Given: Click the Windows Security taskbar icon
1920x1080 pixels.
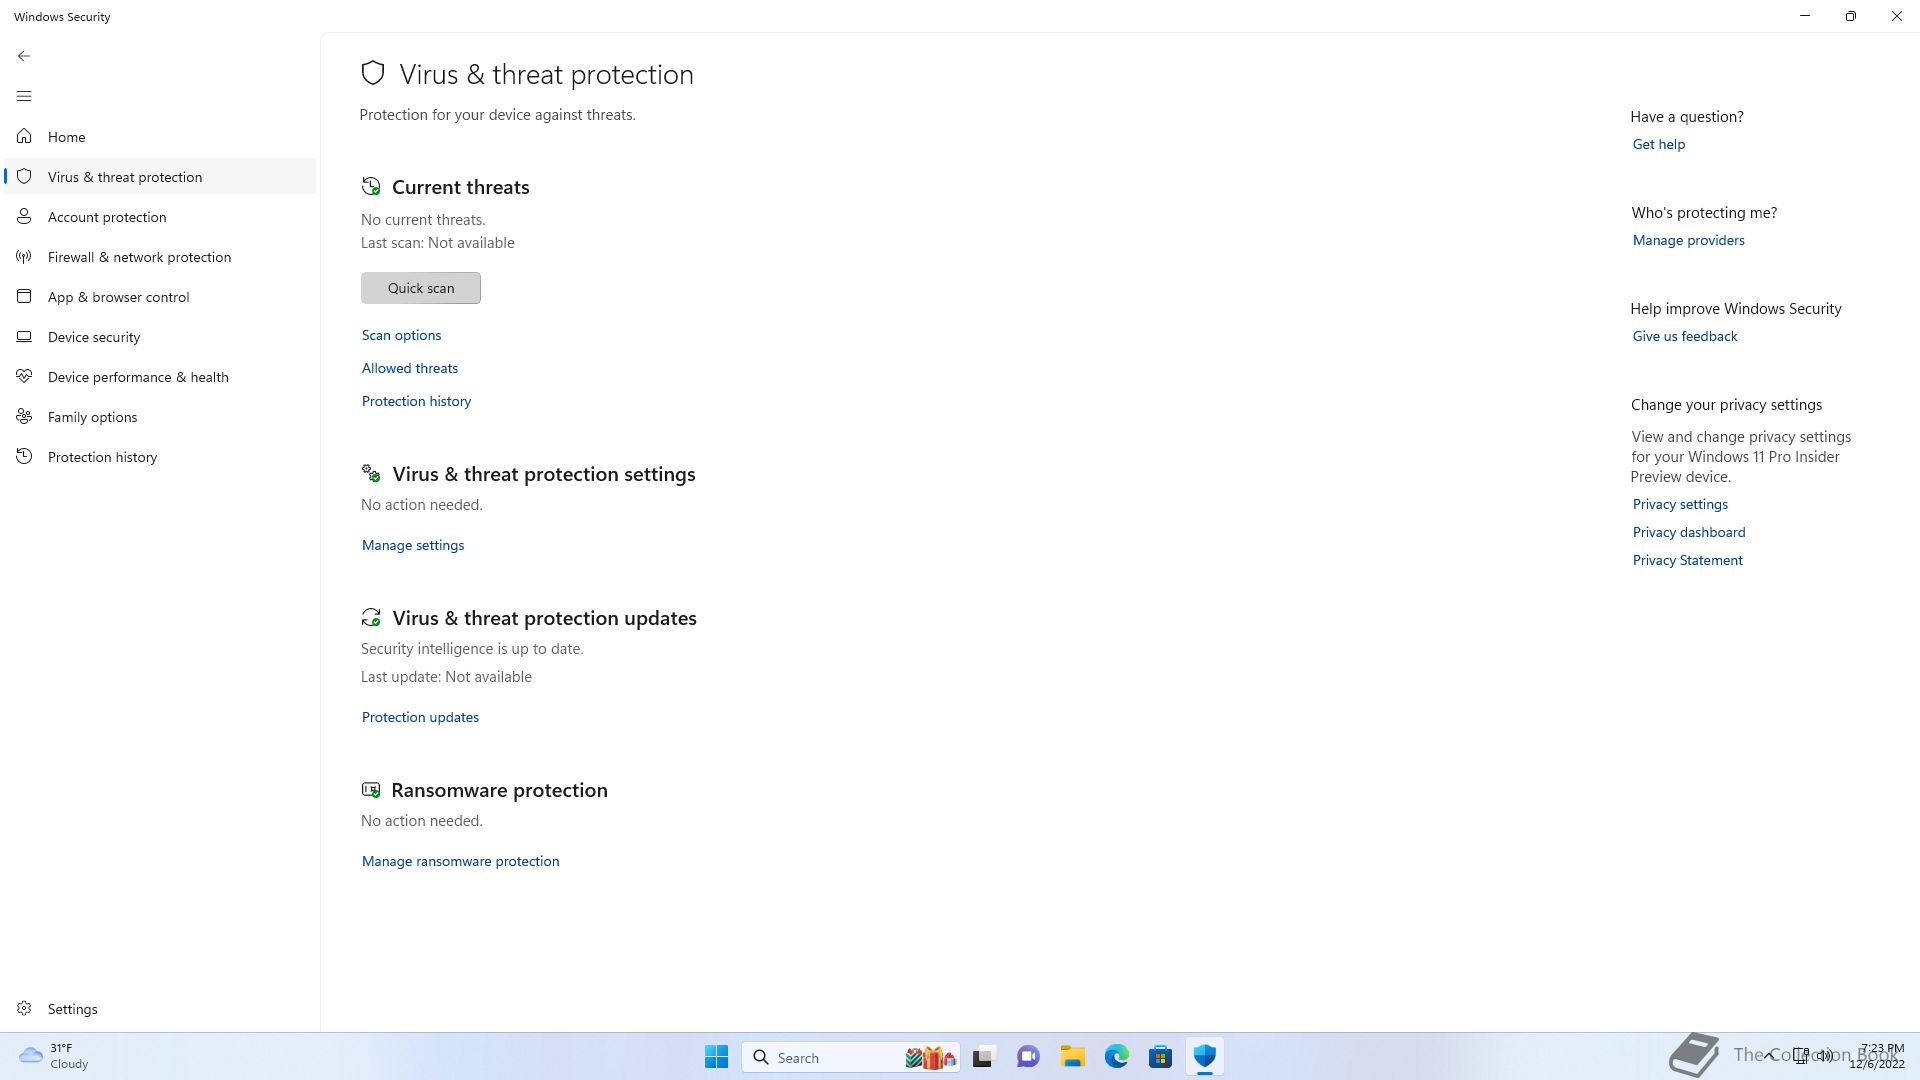Looking at the screenshot, I should point(1205,1057).
